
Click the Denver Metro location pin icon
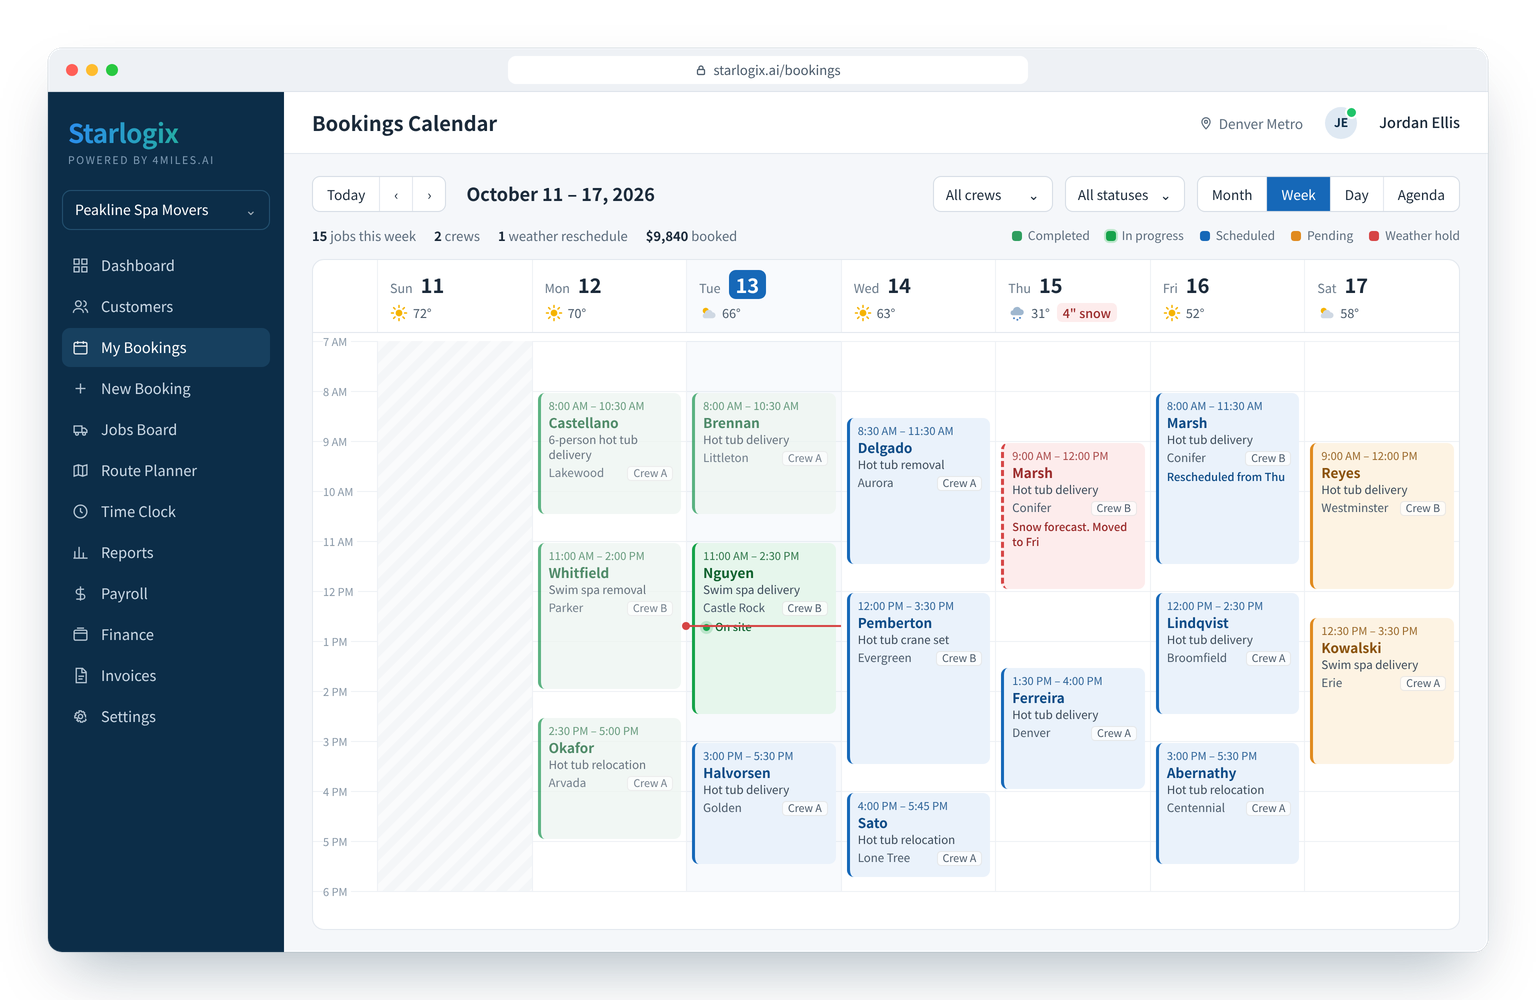pyautogui.click(x=1206, y=124)
